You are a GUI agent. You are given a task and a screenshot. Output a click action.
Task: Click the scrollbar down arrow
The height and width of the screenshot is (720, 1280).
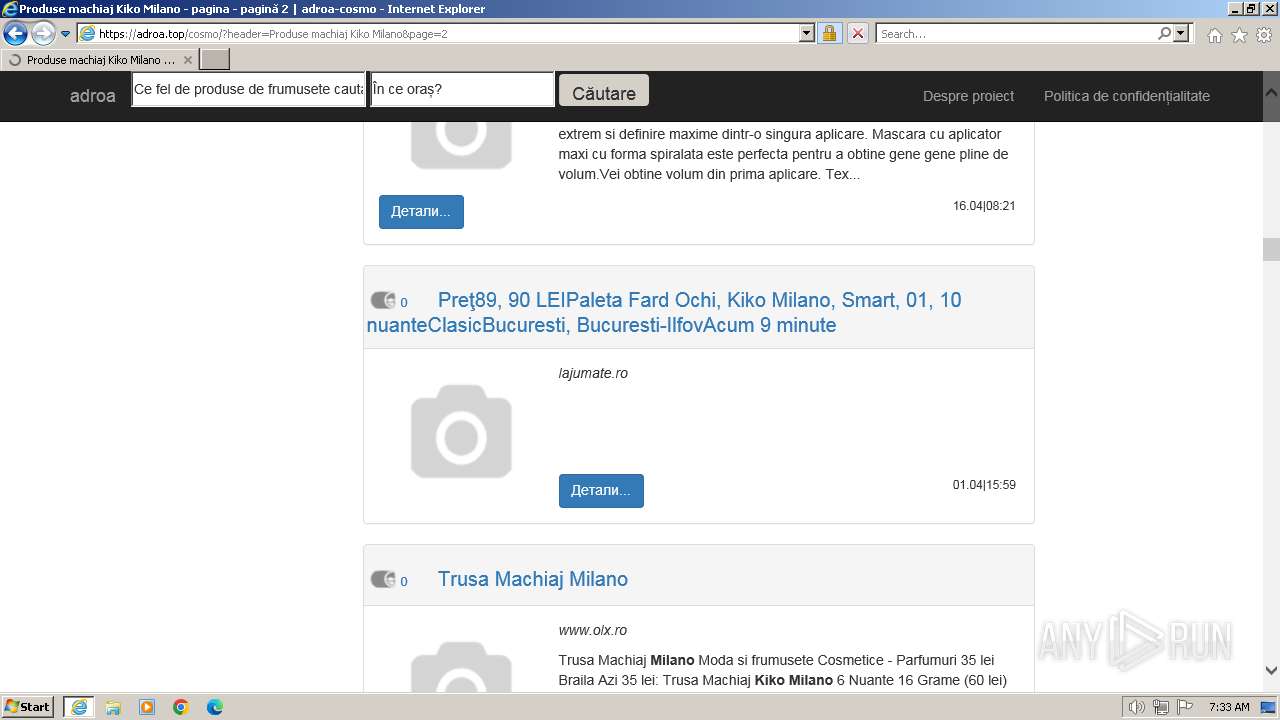click(x=1271, y=671)
